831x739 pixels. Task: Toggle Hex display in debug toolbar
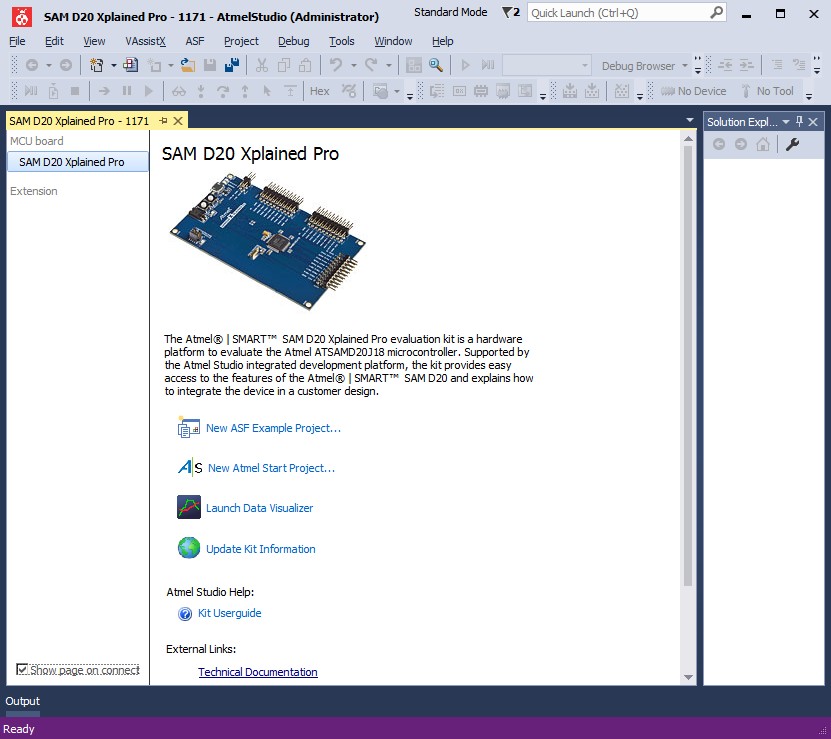[x=320, y=91]
